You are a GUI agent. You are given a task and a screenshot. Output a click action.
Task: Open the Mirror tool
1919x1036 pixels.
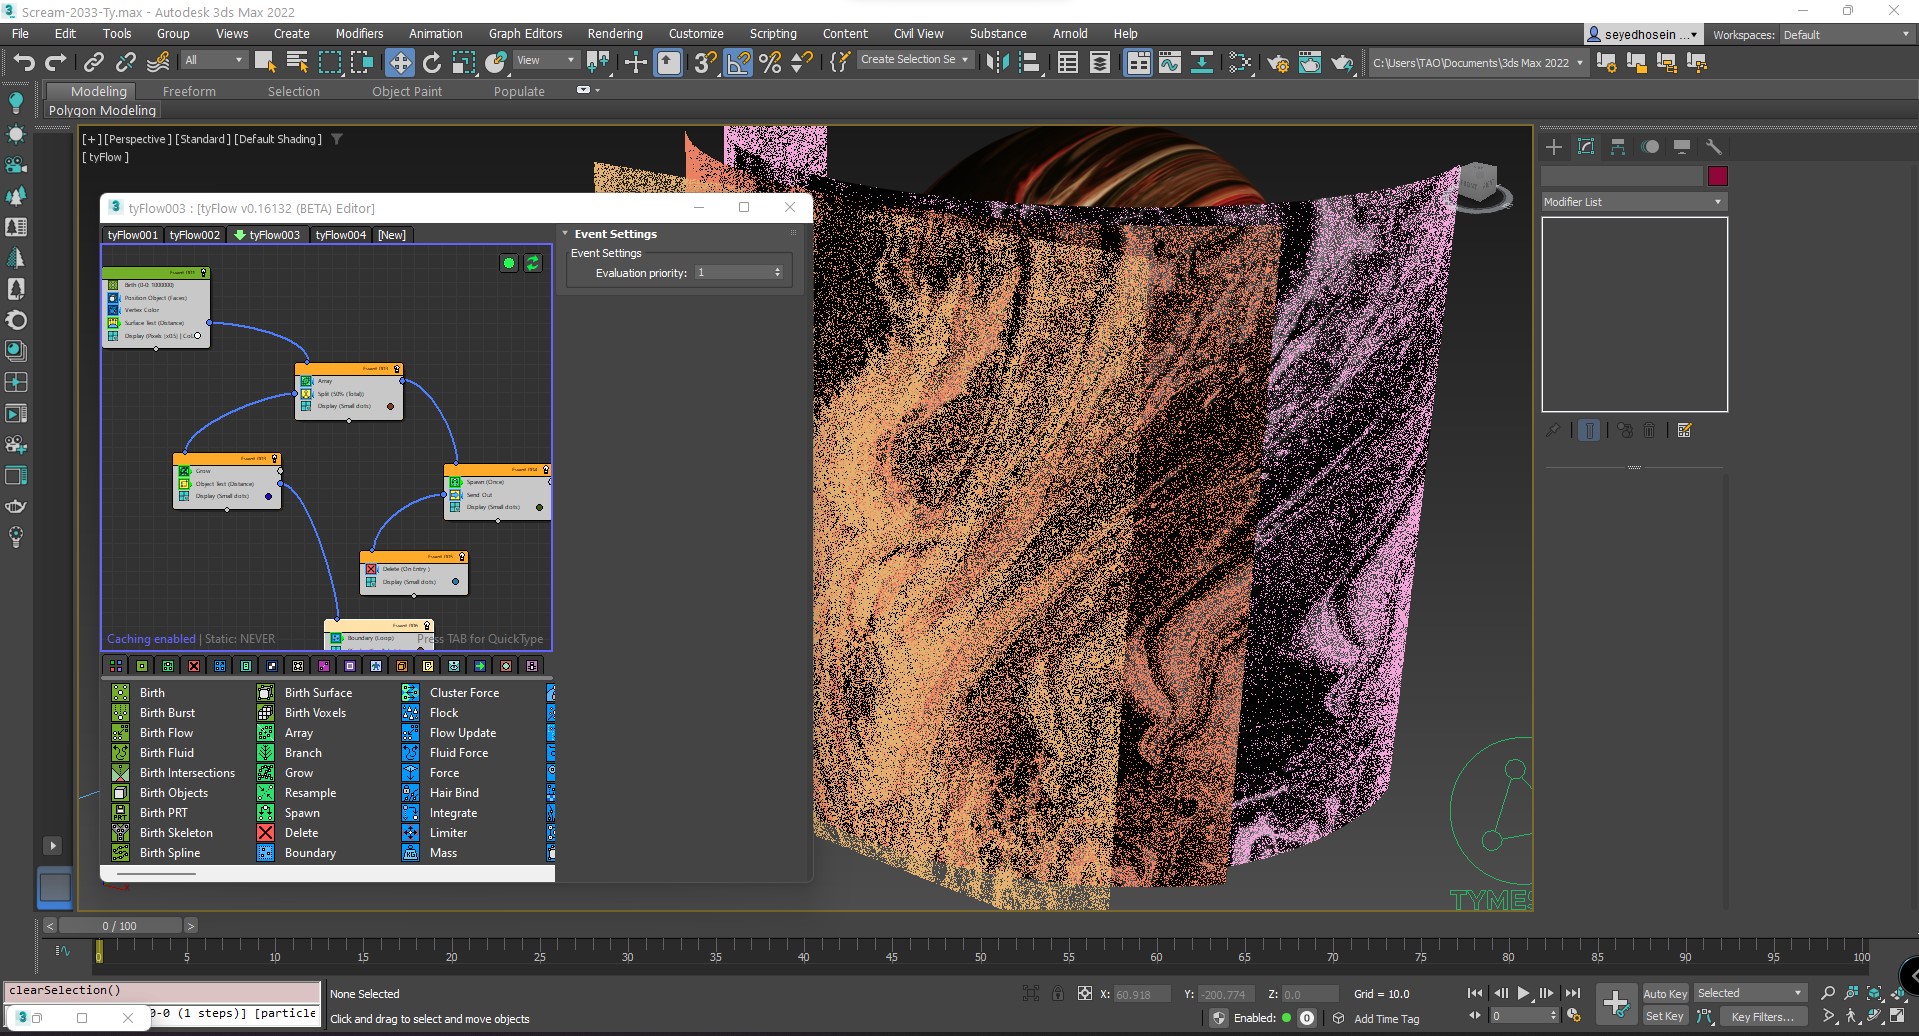pyautogui.click(x=997, y=63)
